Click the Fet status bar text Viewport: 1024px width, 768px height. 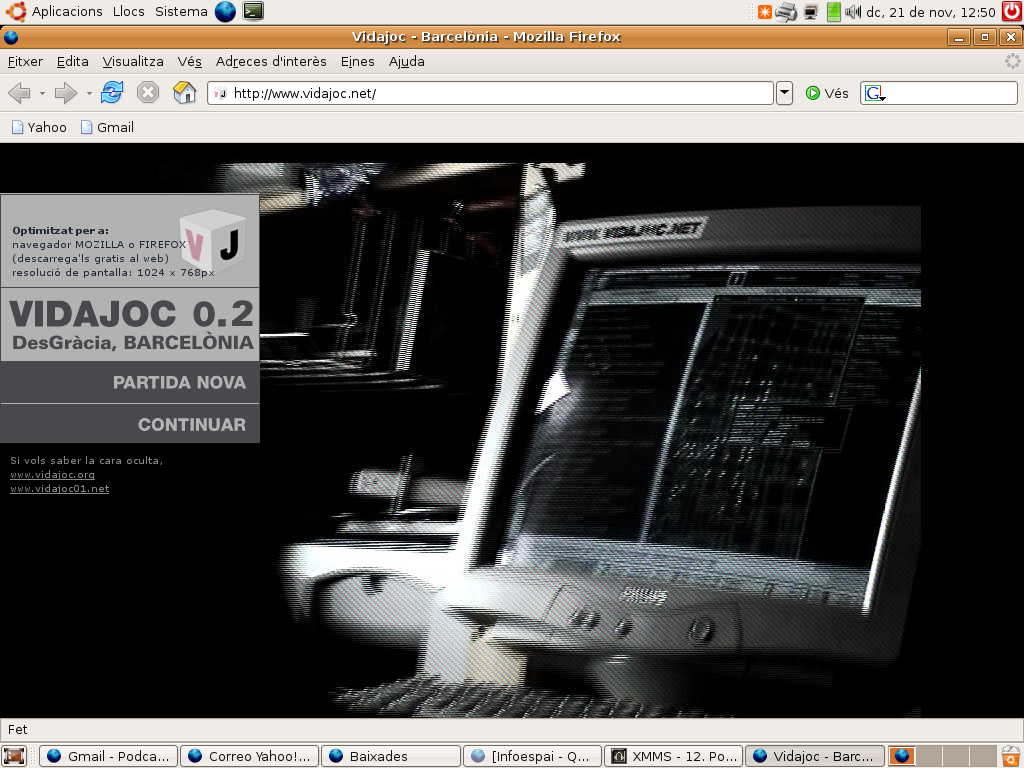click(18, 729)
